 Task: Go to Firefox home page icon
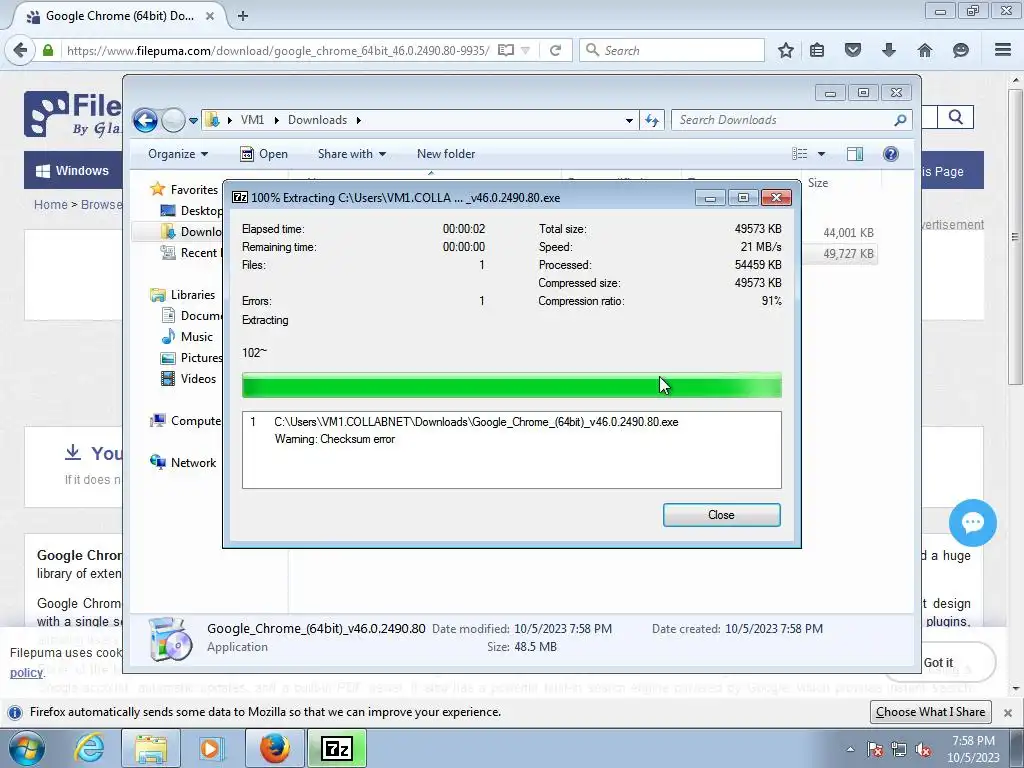(925, 50)
